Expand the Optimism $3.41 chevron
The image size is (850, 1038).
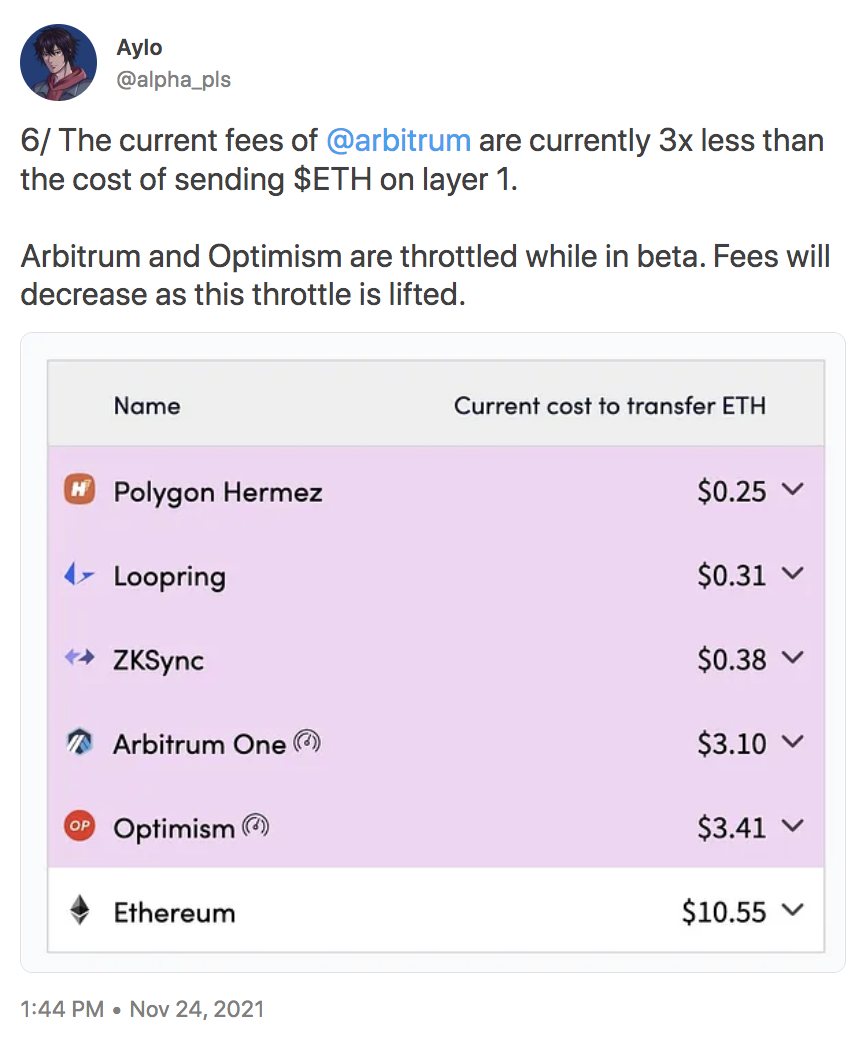click(792, 826)
